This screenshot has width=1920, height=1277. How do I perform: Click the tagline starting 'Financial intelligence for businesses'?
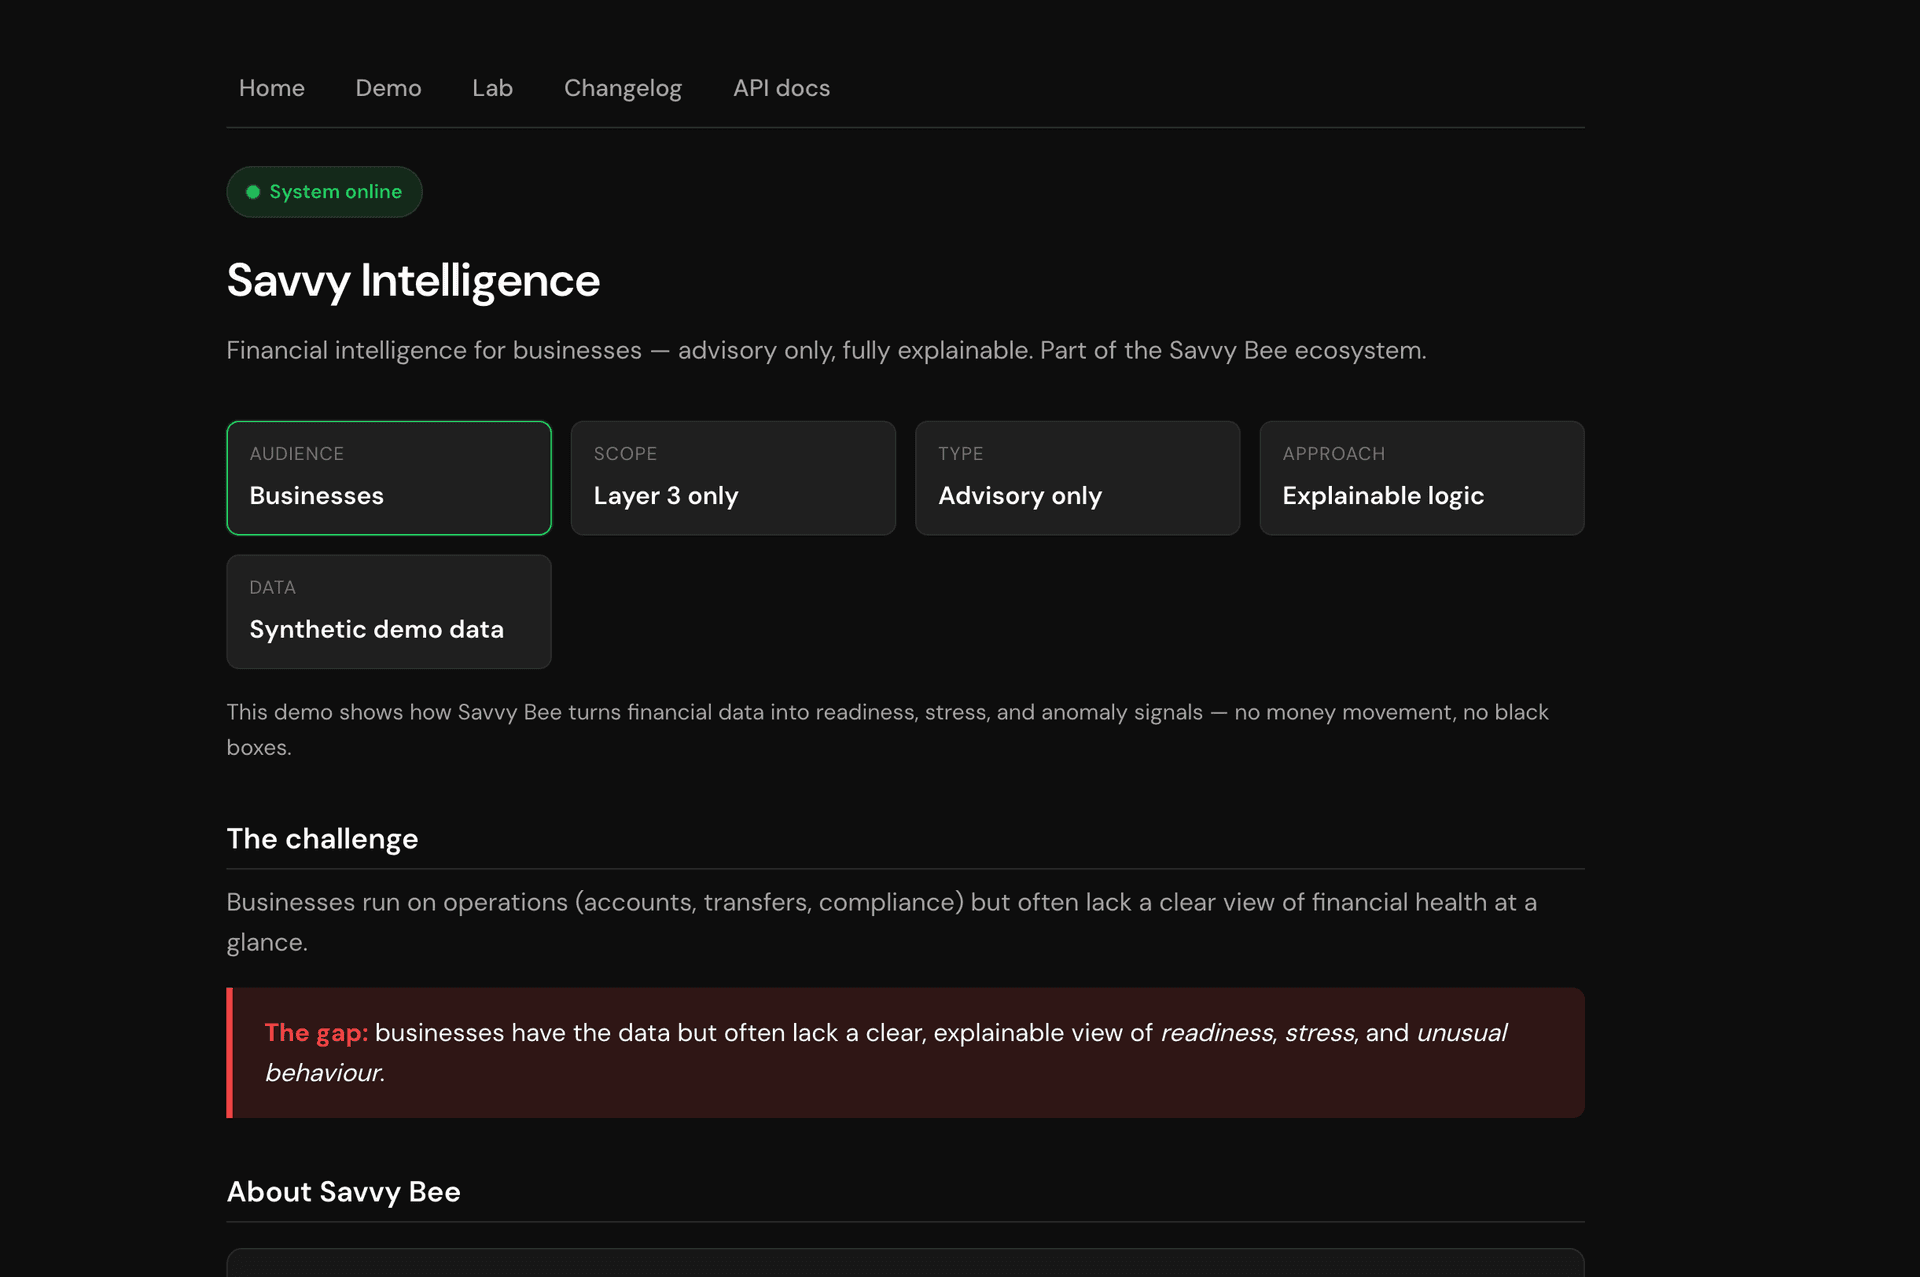(x=826, y=351)
